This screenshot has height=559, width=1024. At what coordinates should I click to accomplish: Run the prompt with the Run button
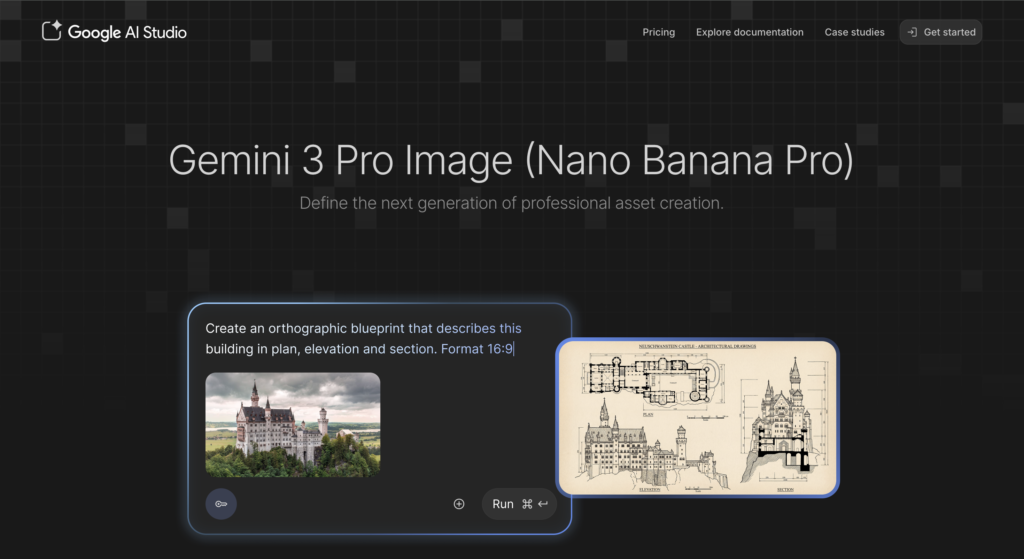503,504
